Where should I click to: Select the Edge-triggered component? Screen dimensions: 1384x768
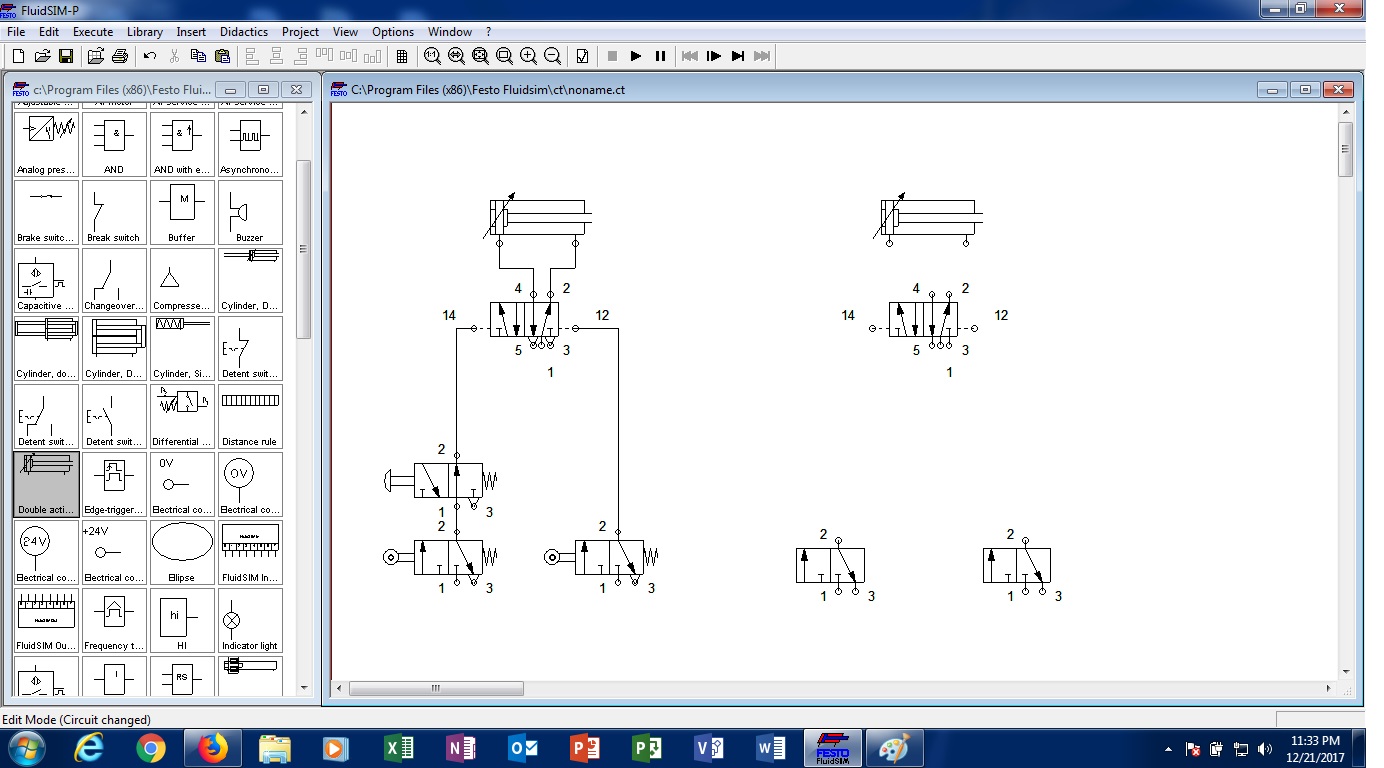(114, 484)
